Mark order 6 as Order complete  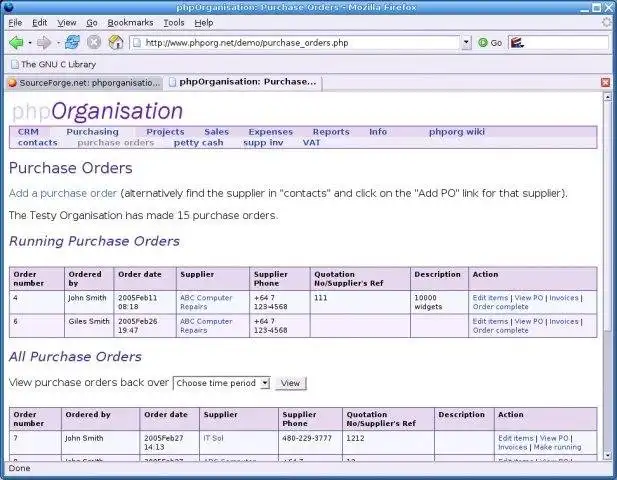pos(501,330)
